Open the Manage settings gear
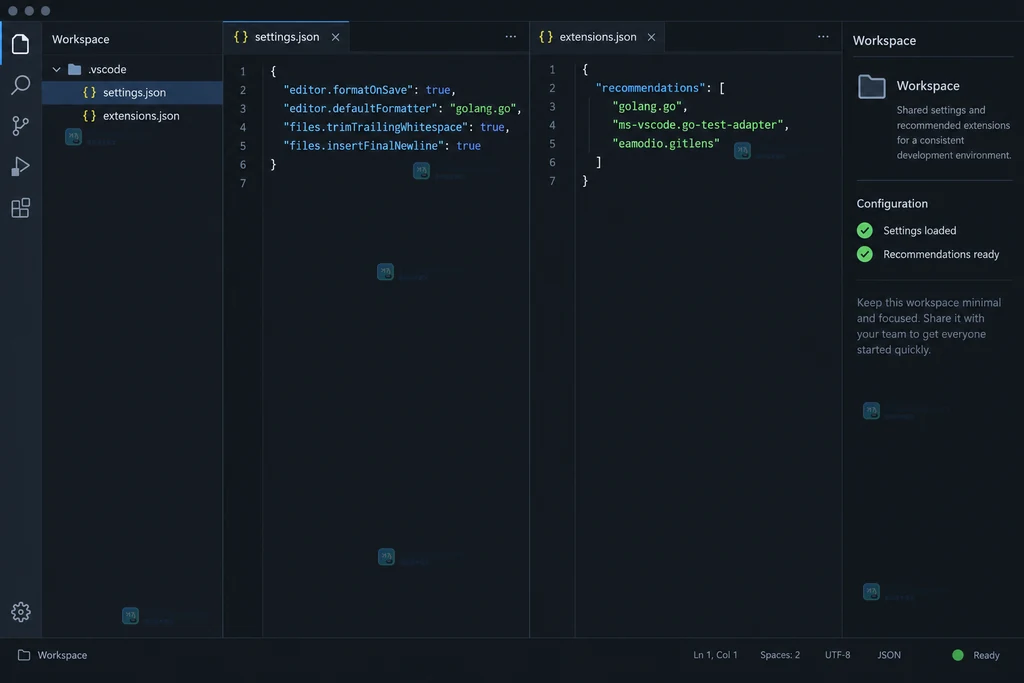The image size is (1024, 683). 20,612
